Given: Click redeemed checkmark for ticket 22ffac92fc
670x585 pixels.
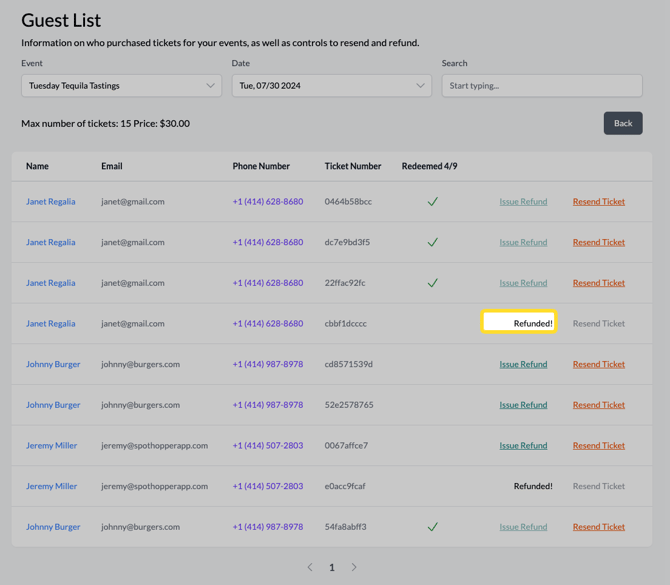Looking at the screenshot, I should (432, 283).
